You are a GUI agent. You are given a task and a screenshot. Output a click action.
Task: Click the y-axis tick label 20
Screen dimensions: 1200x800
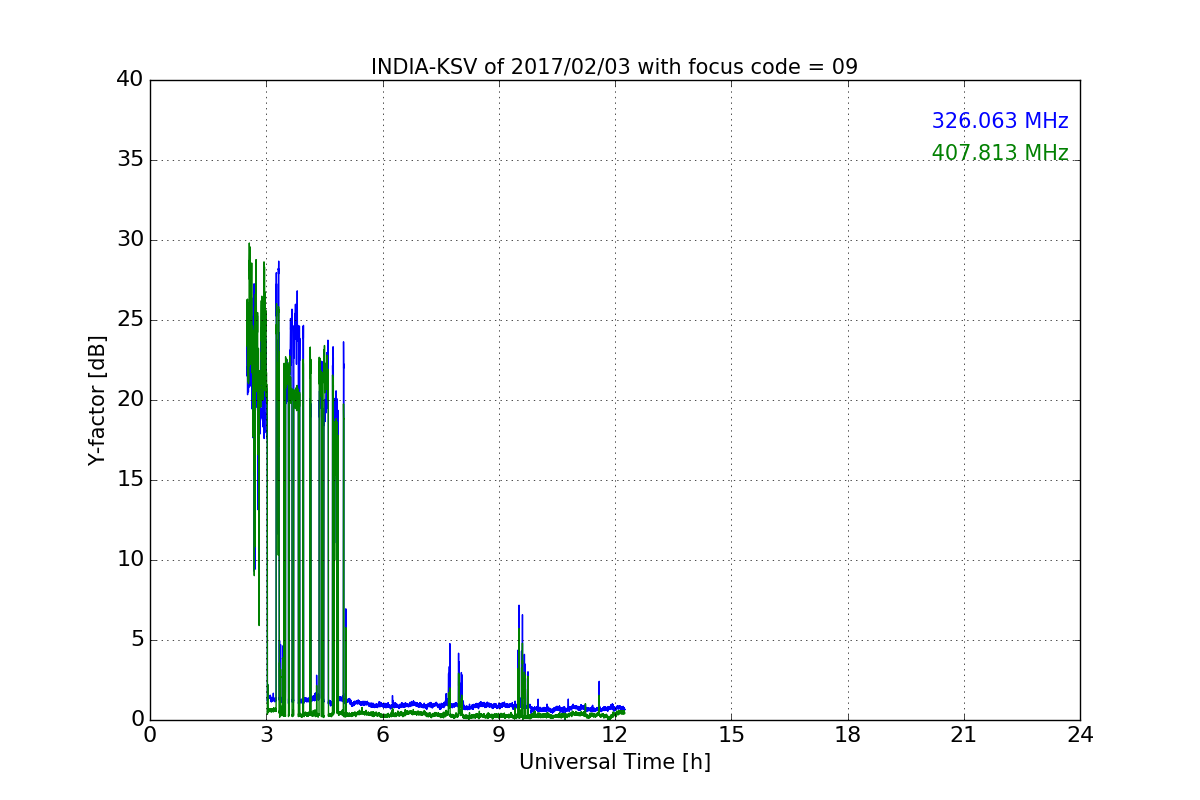tap(130, 400)
